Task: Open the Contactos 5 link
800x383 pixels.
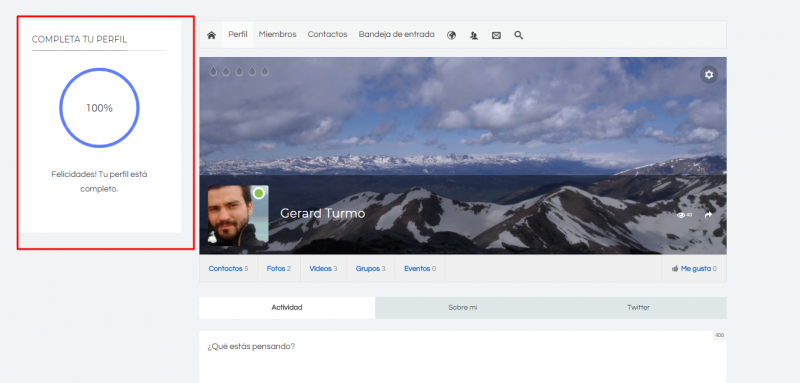Action: click(x=228, y=269)
